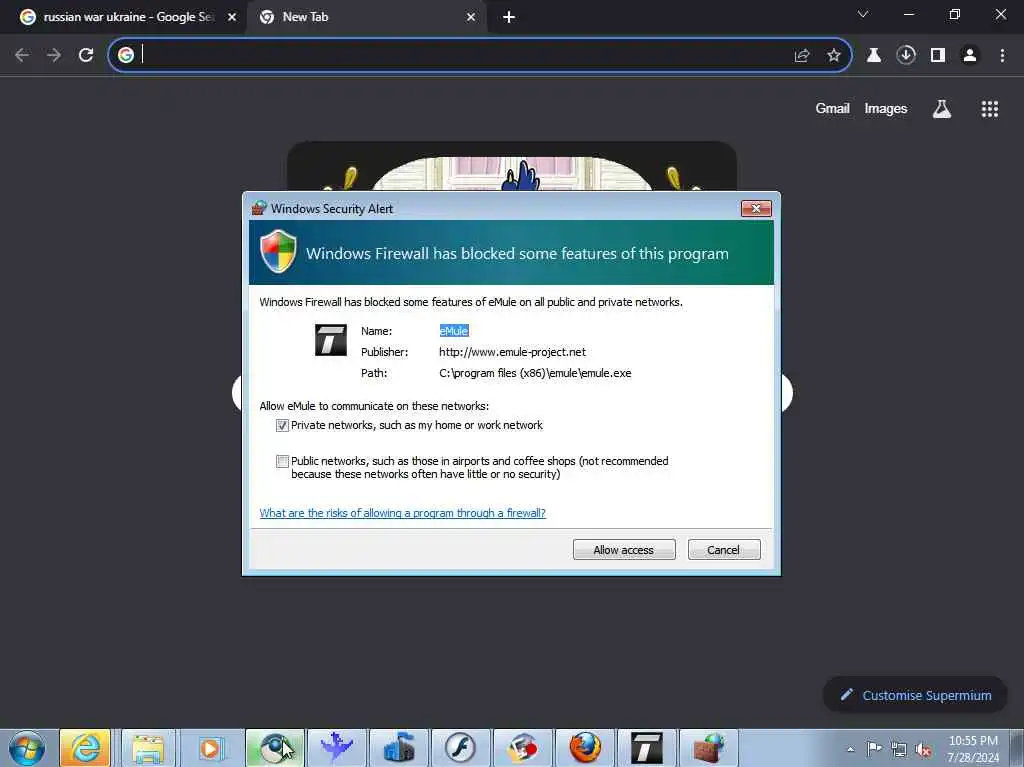Open Flash Player taskbar icon
Image resolution: width=1024 pixels, height=767 pixels.
coord(460,747)
